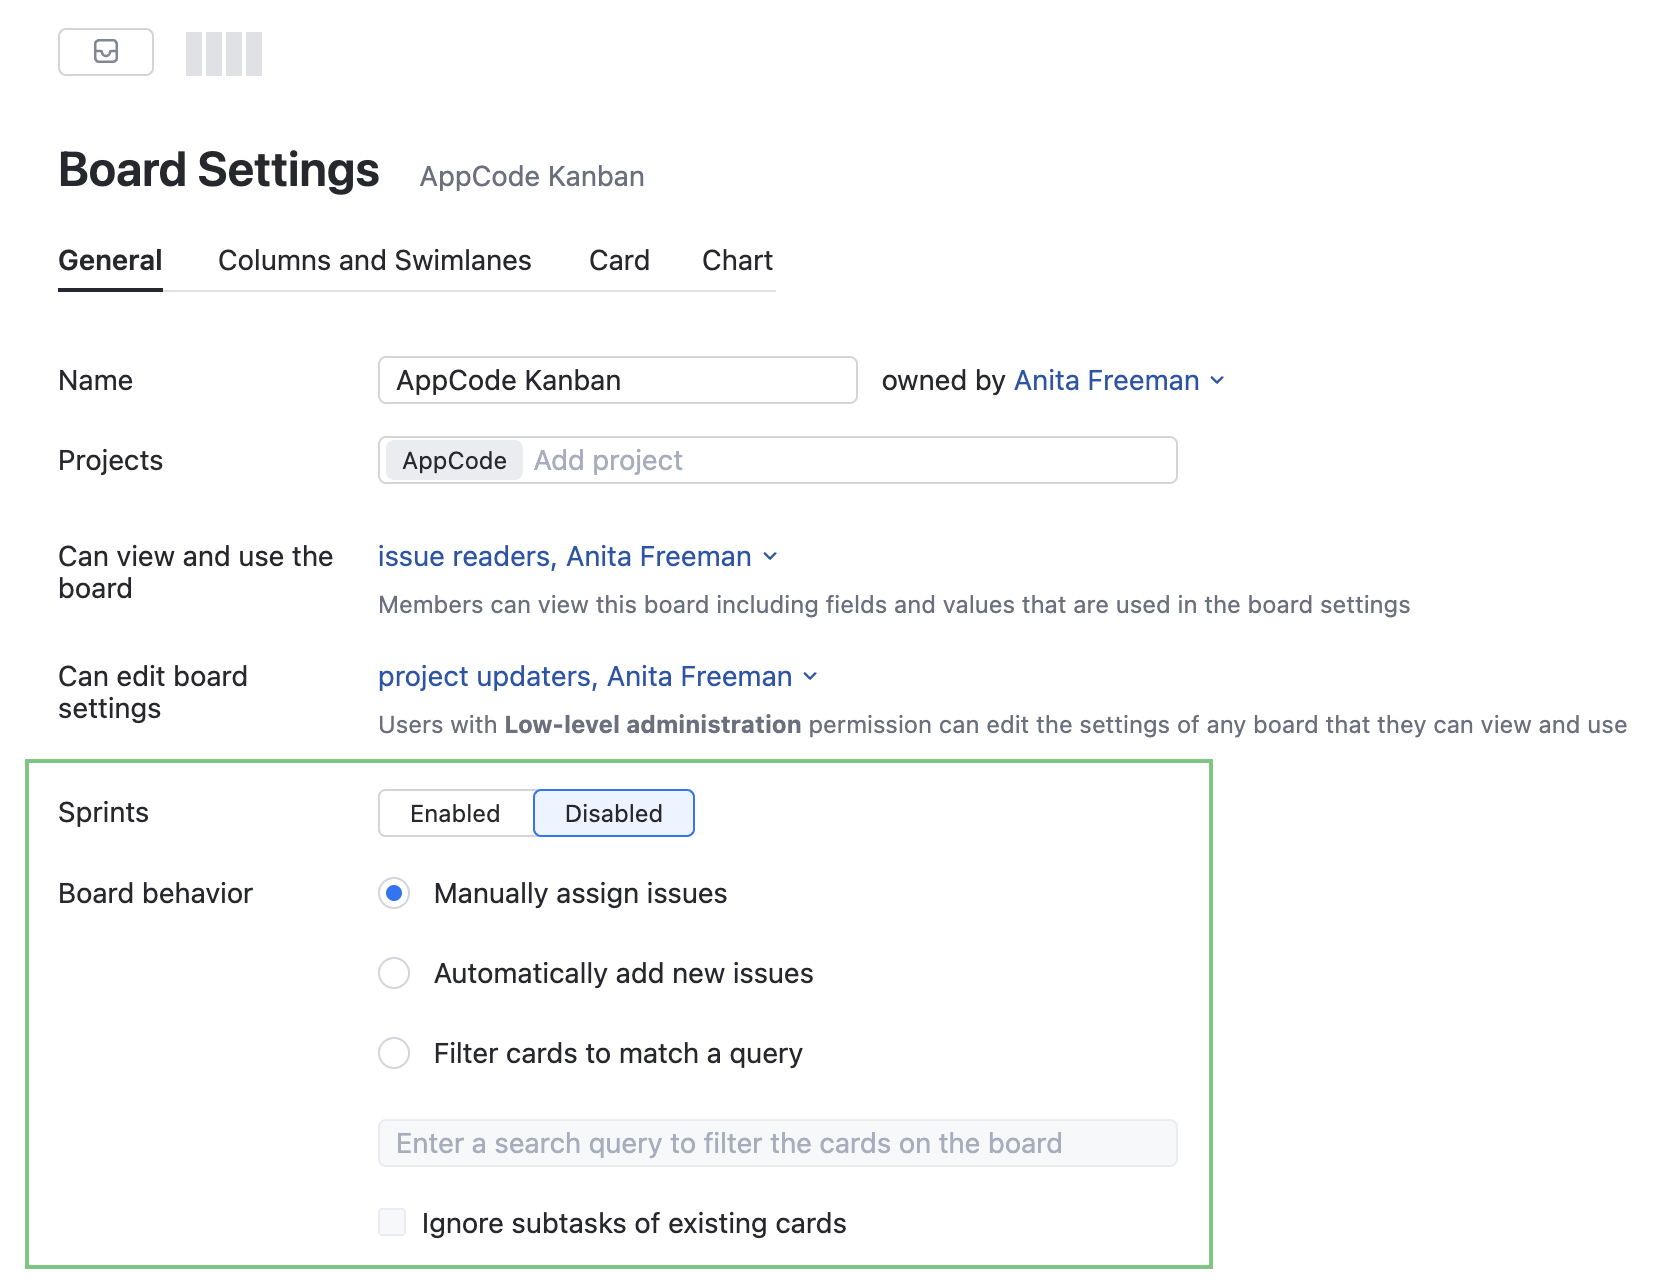Switch to the Columns and Swimlanes tab
This screenshot has width=1674, height=1288.
(374, 260)
